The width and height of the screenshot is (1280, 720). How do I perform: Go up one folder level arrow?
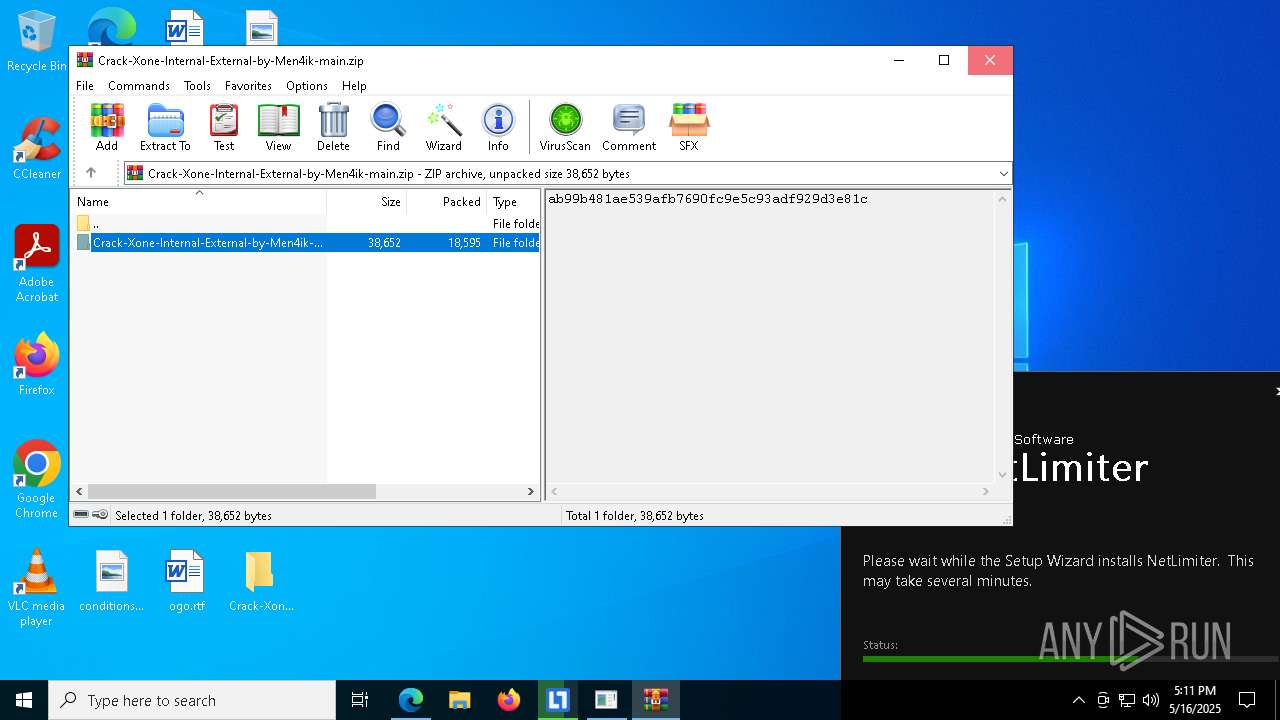pyautogui.click(x=91, y=173)
